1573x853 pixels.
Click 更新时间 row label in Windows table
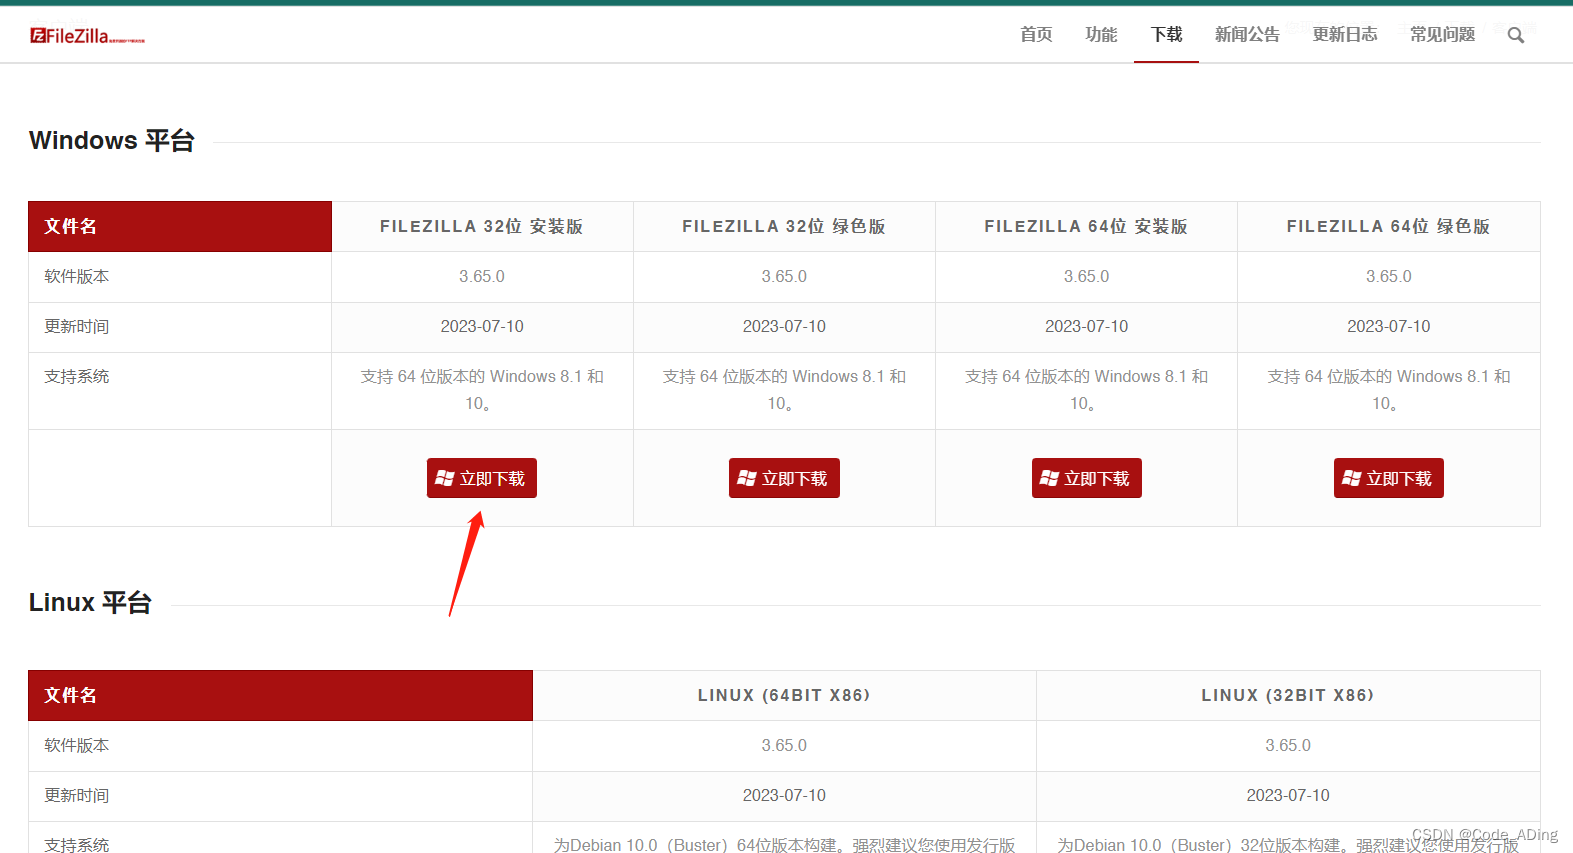[x=77, y=327]
